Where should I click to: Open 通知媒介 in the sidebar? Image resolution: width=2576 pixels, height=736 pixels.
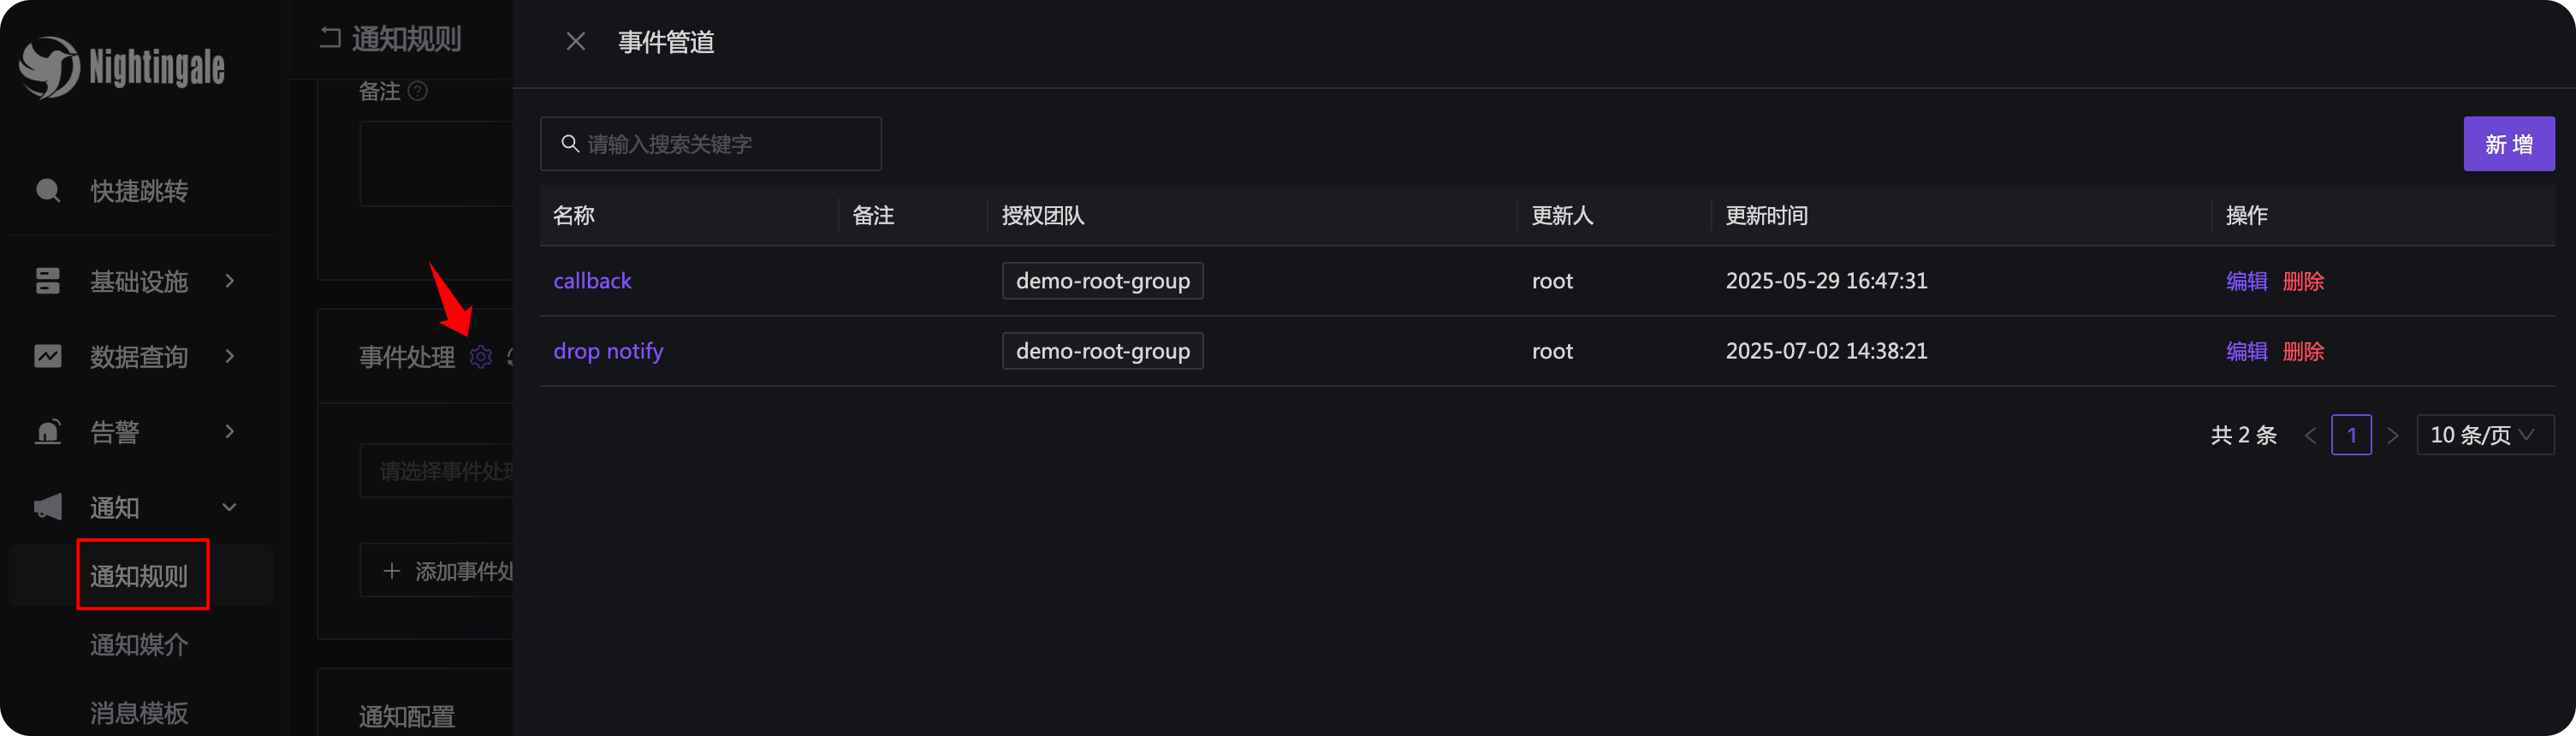pyautogui.click(x=139, y=645)
